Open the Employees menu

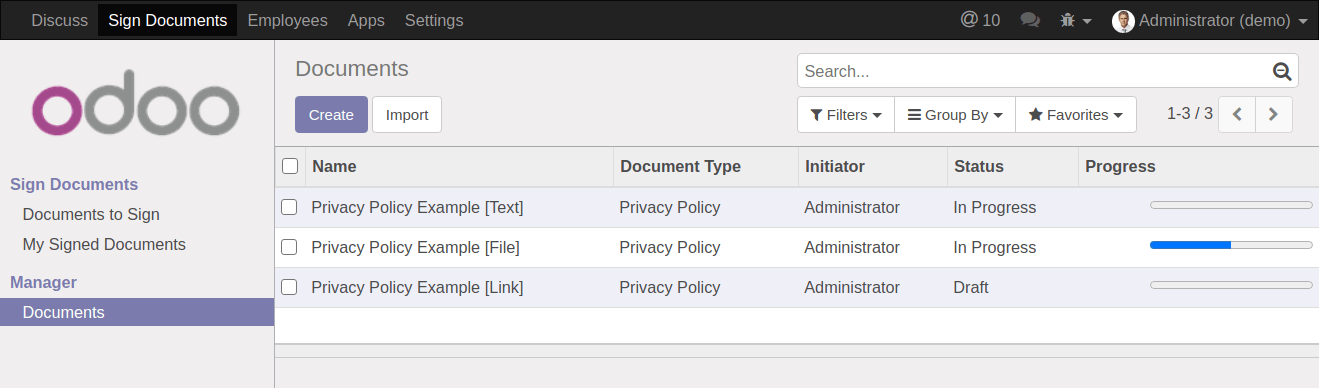point(287,20)
